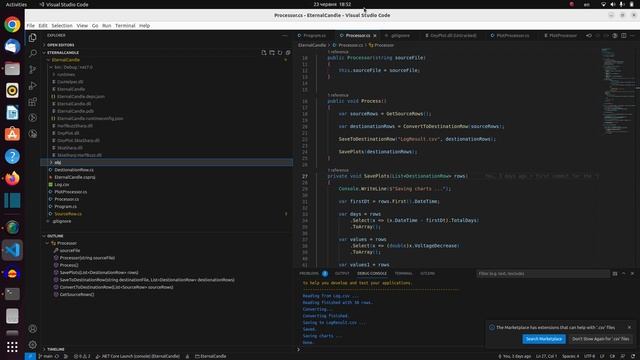The height and width of the screenshot is (360, 640).
Task: Open the Accounts icon in activity bar
Action: pyautogui.click(x=33, y=329)
